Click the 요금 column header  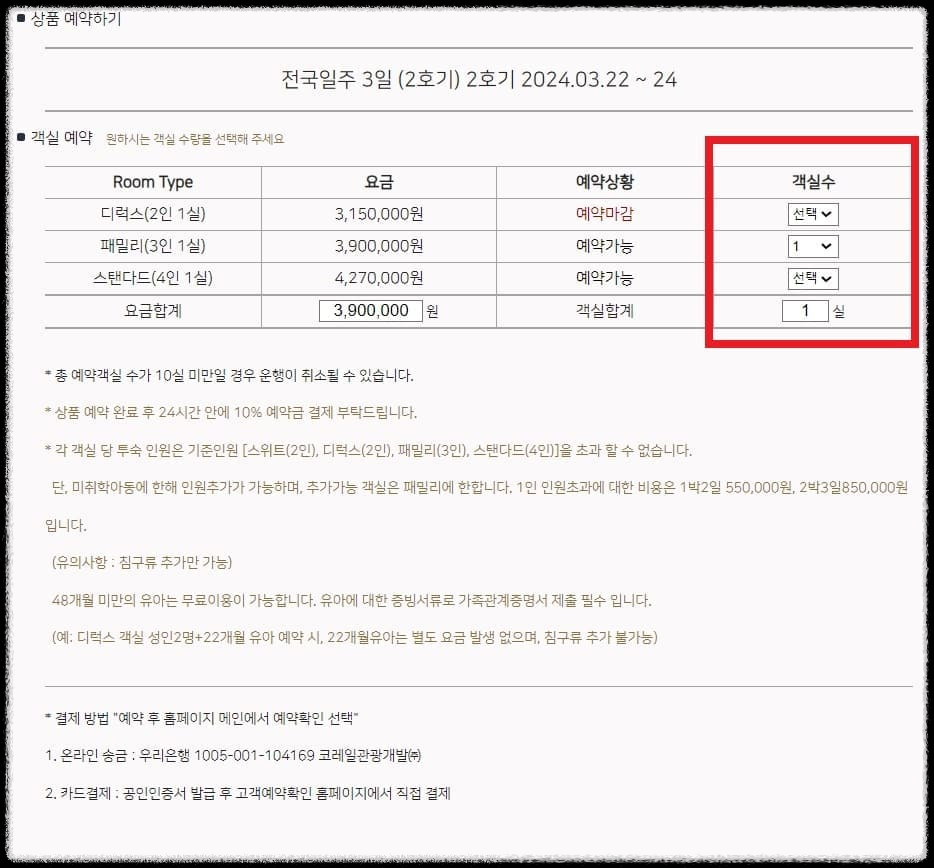pos(377,182)
